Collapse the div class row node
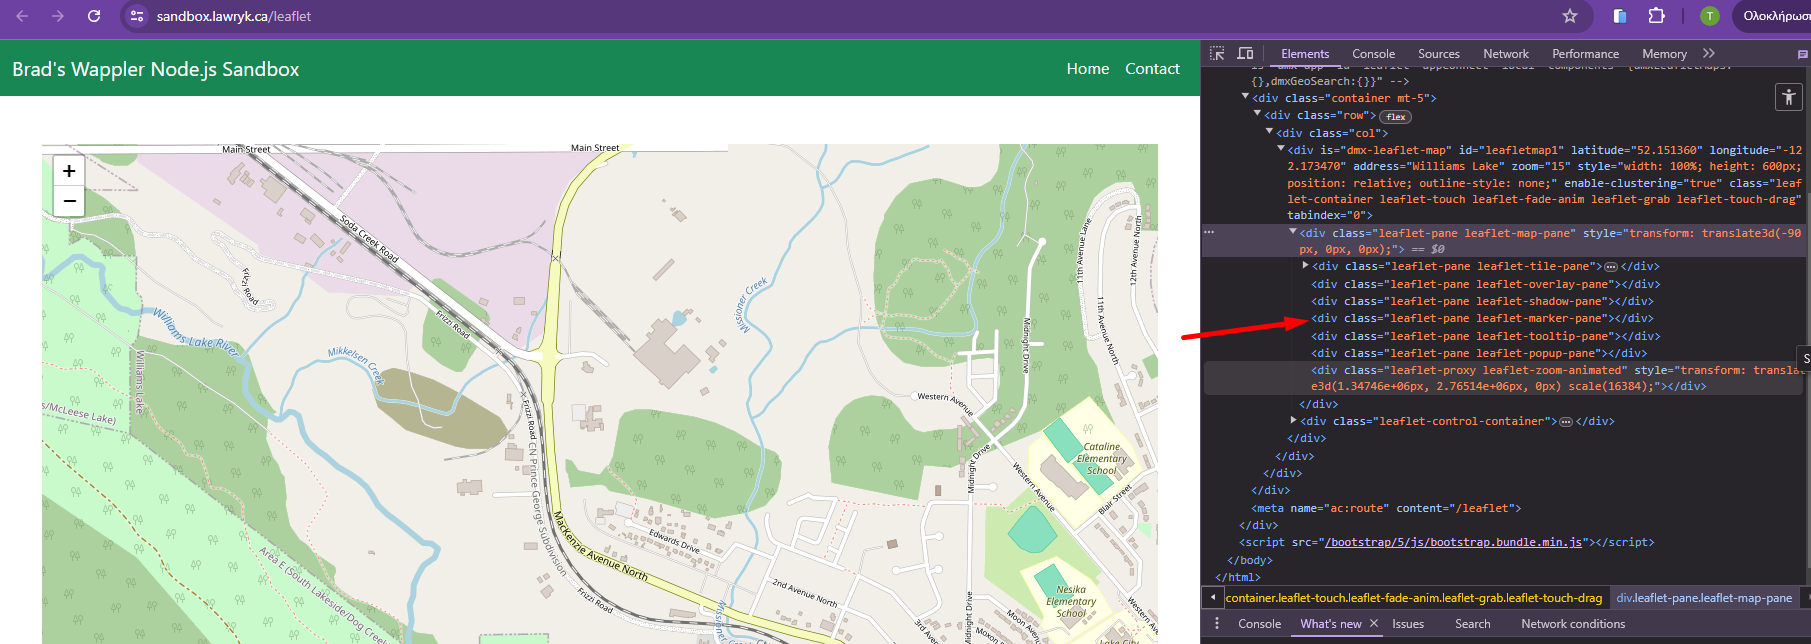 click(1258, 114)
